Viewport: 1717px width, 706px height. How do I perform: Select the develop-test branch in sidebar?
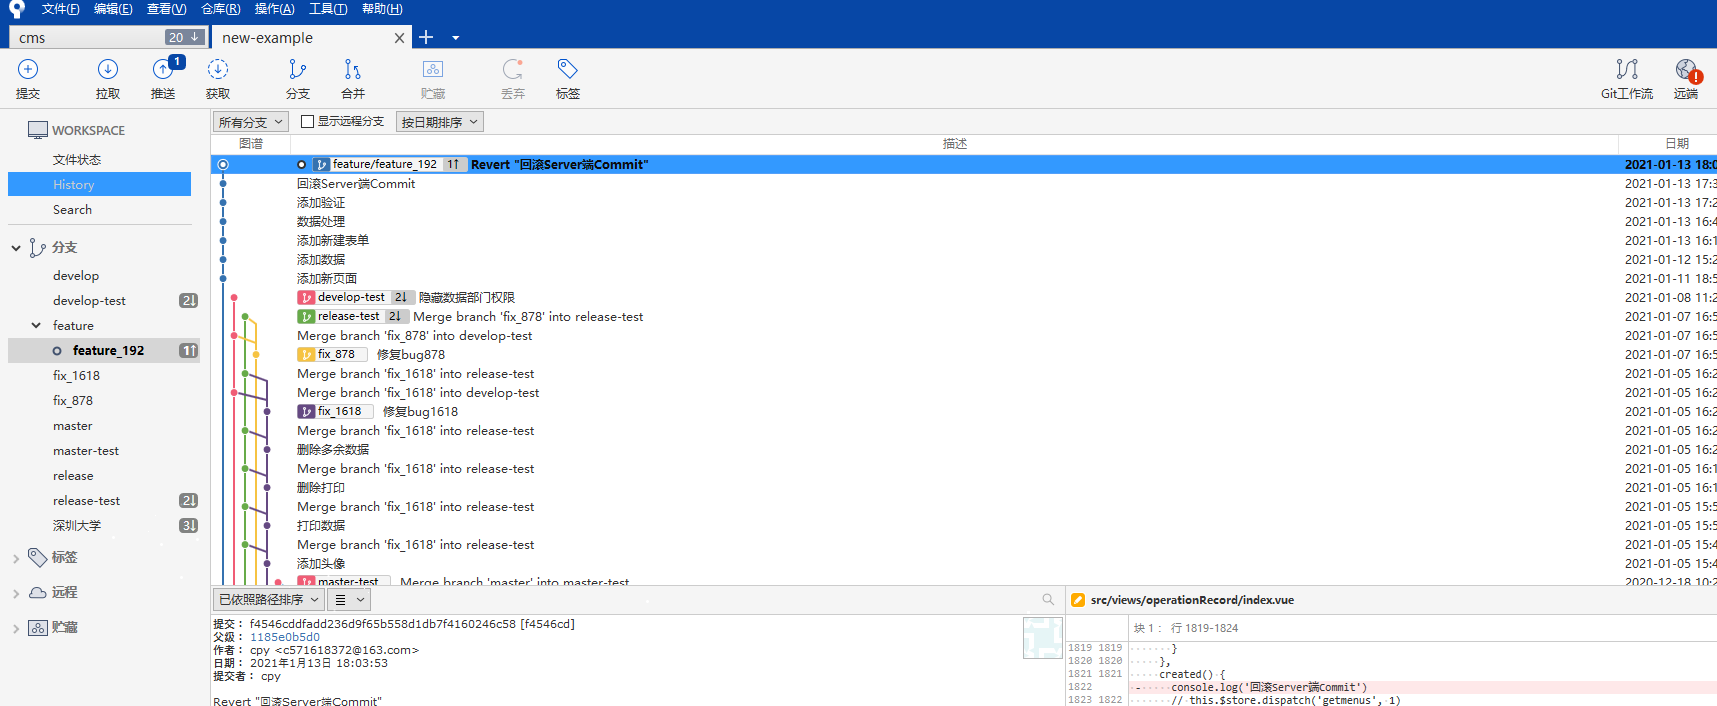click(89, 301)
